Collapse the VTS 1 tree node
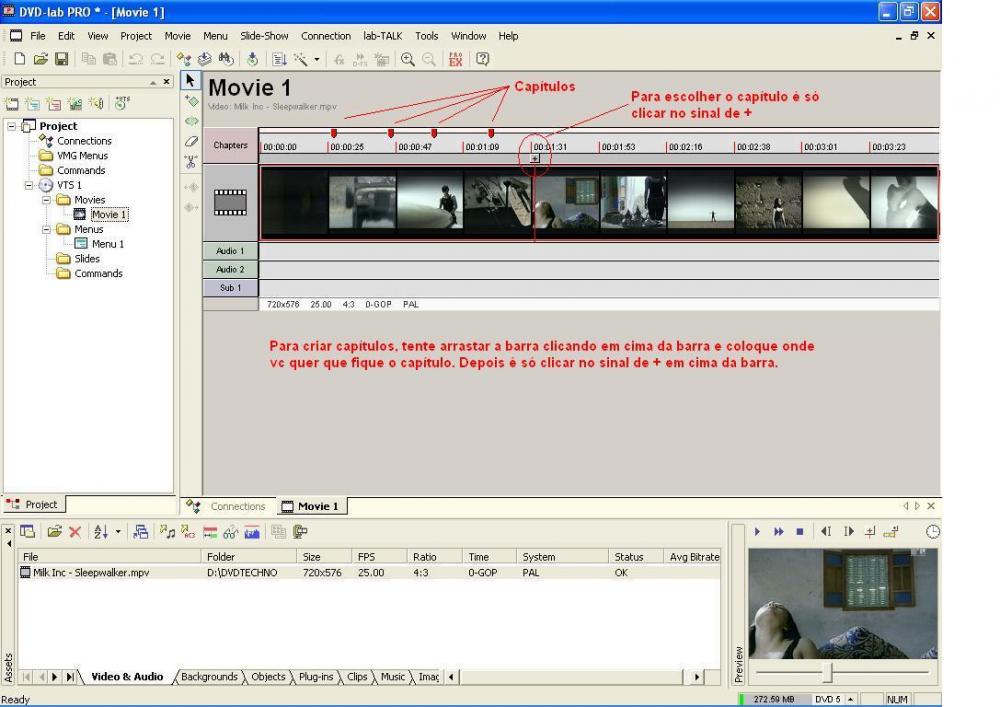Image resolution: width=1000 pixels, height=707 pixels. pos(30,185)
